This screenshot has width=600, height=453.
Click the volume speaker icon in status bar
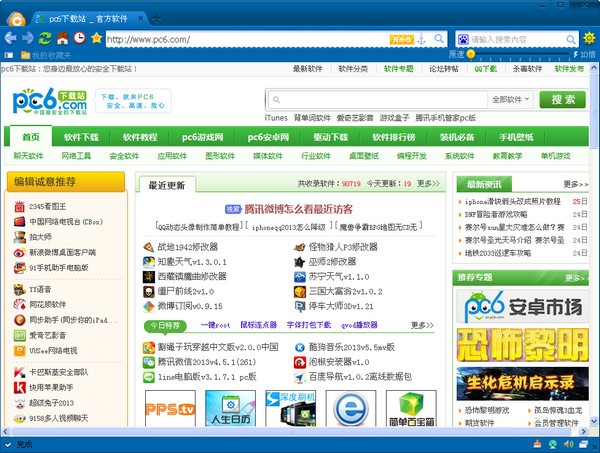(568, 444)
